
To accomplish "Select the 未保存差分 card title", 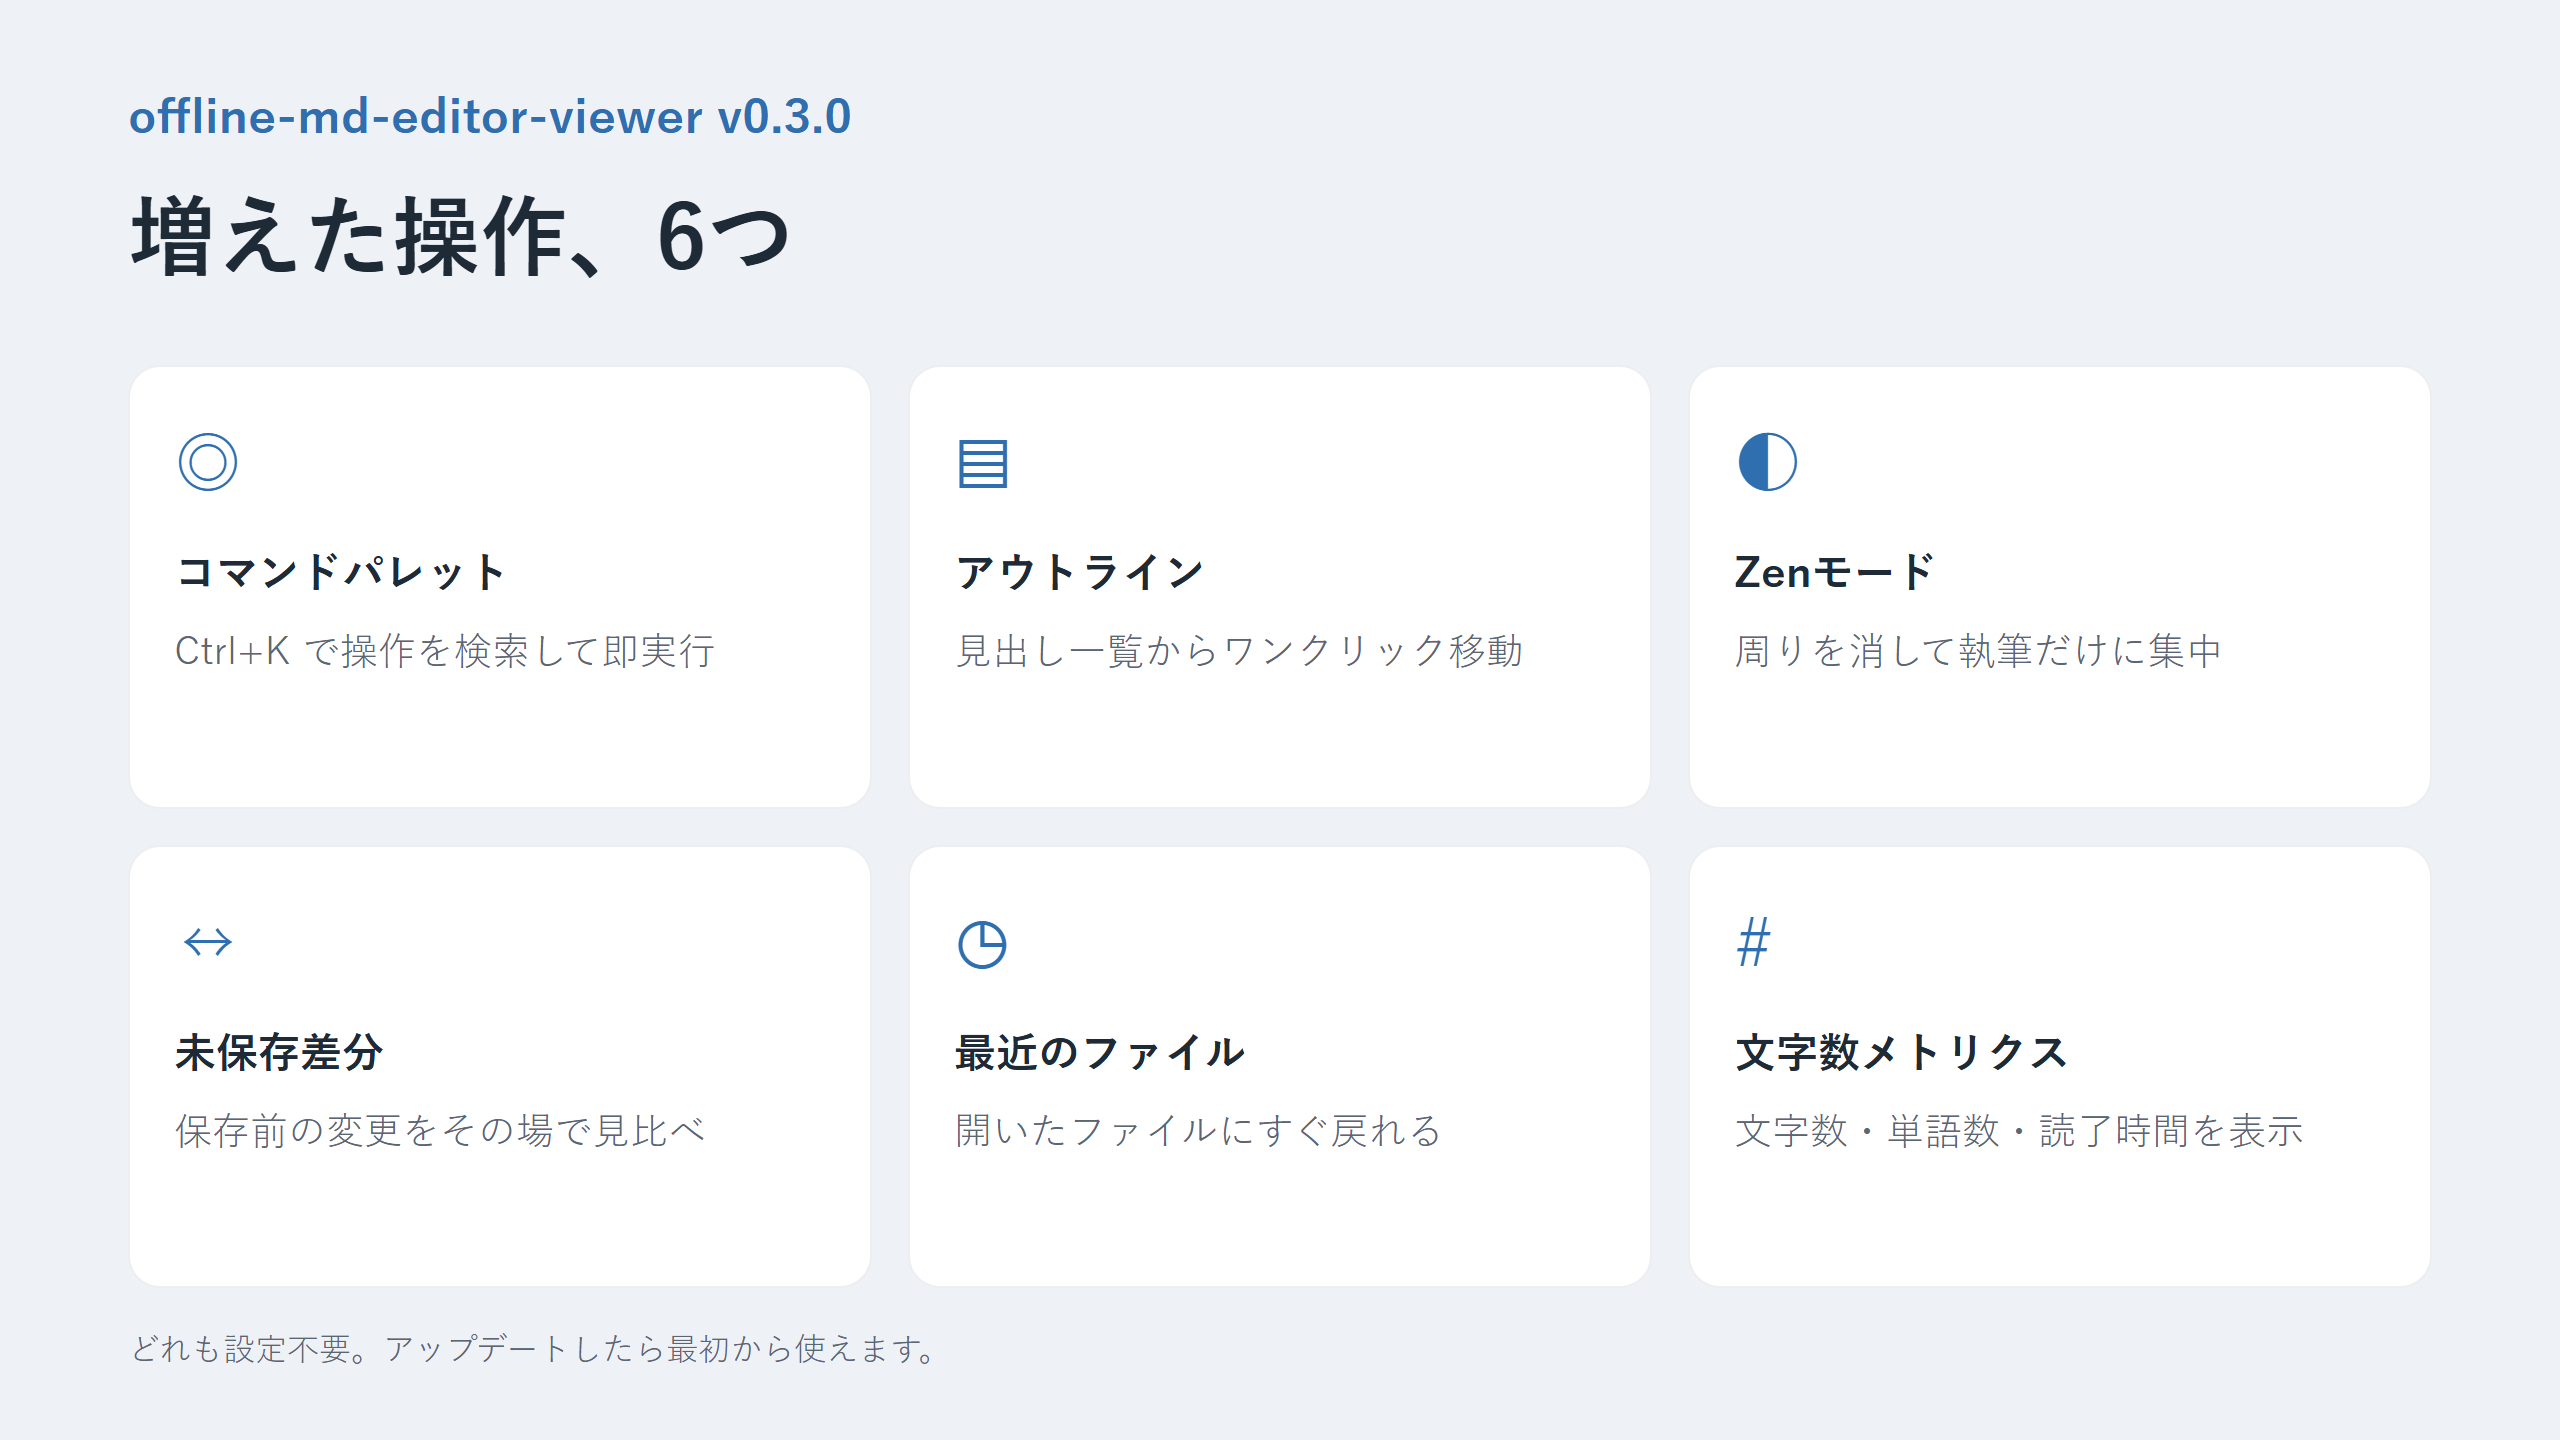I will point(279,1052).
